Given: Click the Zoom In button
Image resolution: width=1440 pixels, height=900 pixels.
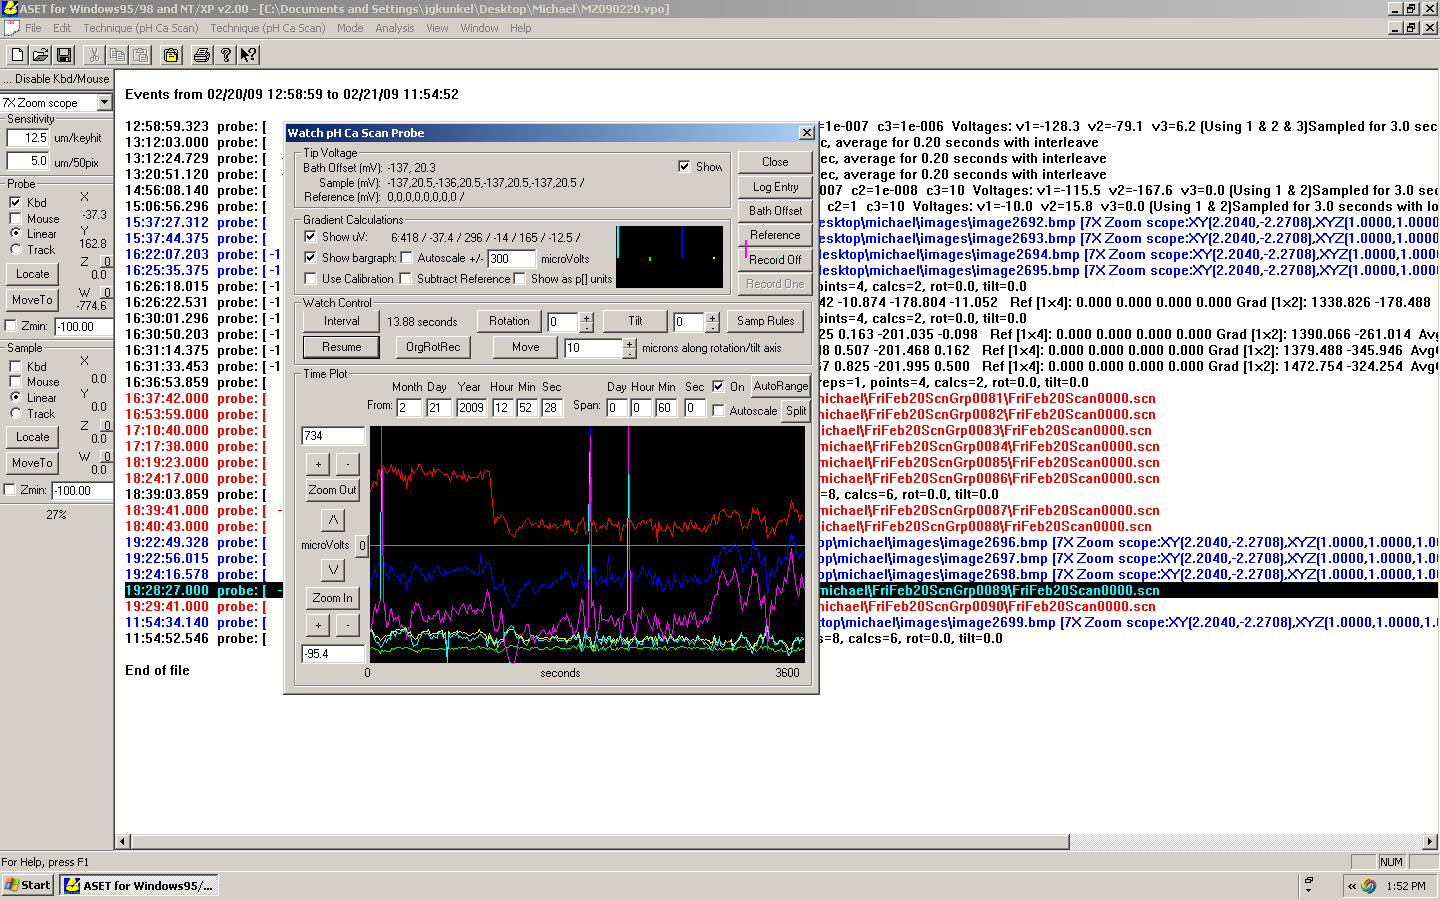Looking at the screenshot, I should click(333, 598).
